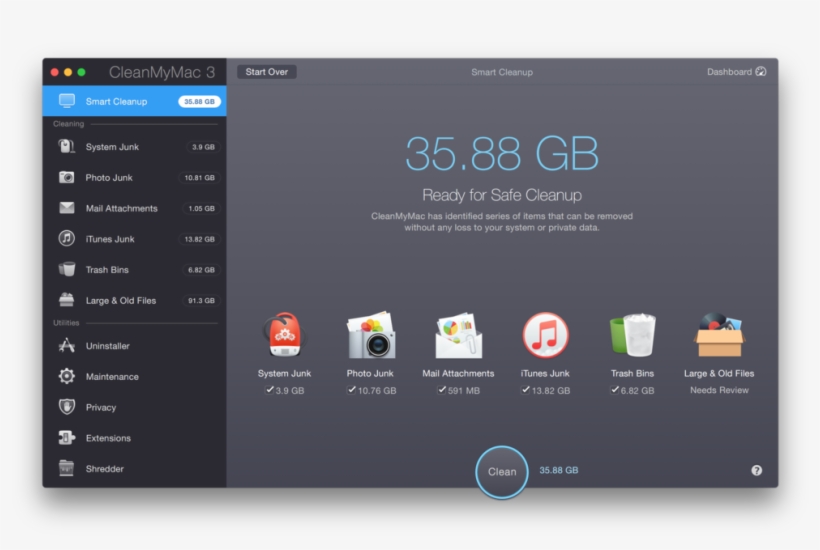Click the 6.82 GB badge in sidebar
The width and height of the screenshot is (820, 550).
(x=201, y=270)
